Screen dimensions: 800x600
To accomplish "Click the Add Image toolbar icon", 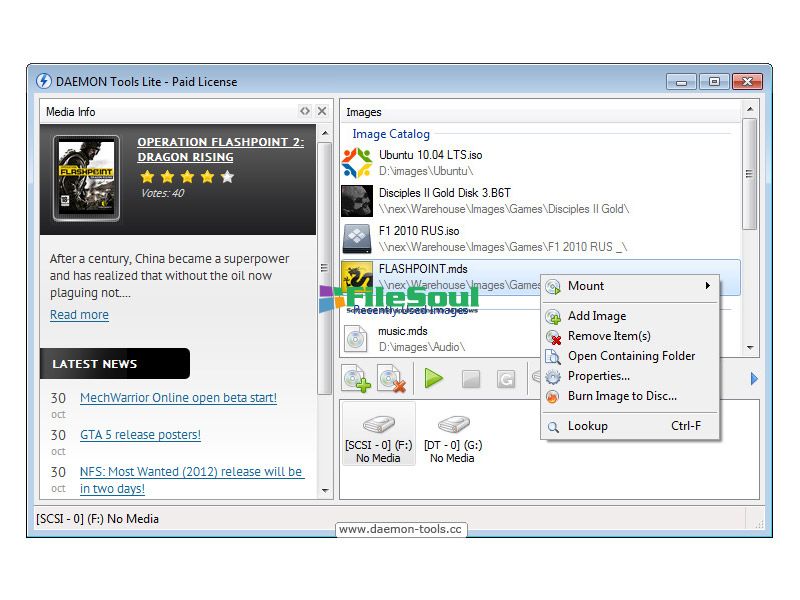I will point(356,379).
